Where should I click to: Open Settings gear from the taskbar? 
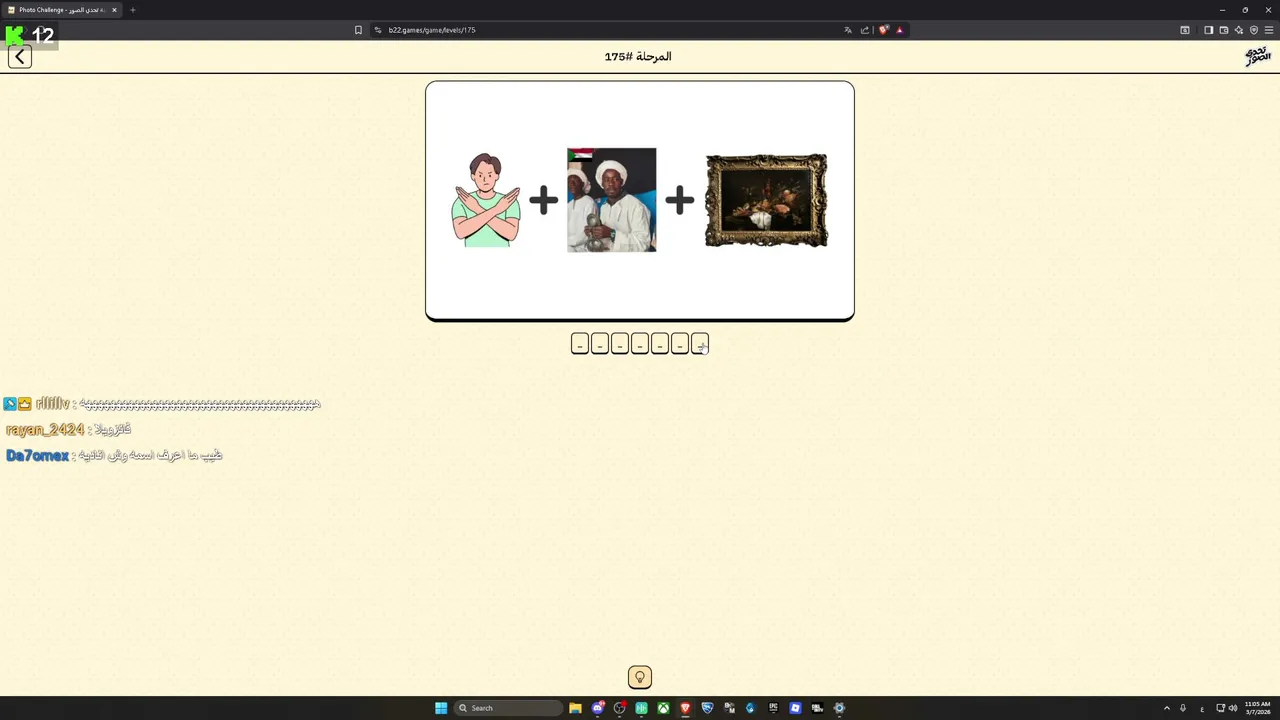839,708
